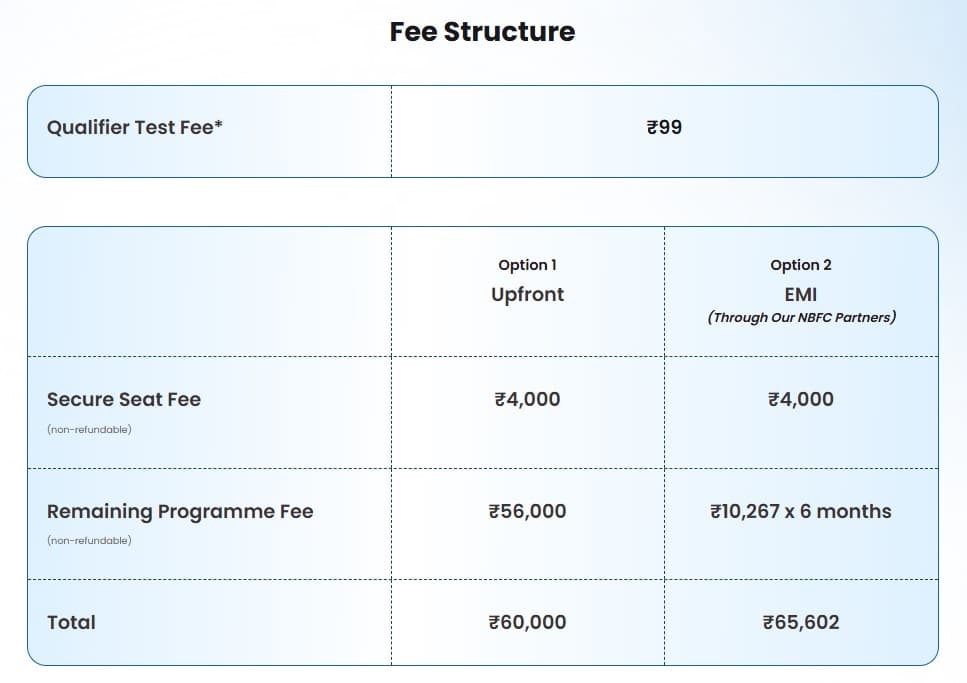Click non-refundable note under Remaining Programme Fee
The image size is (967, 683).
click(89, 541)
